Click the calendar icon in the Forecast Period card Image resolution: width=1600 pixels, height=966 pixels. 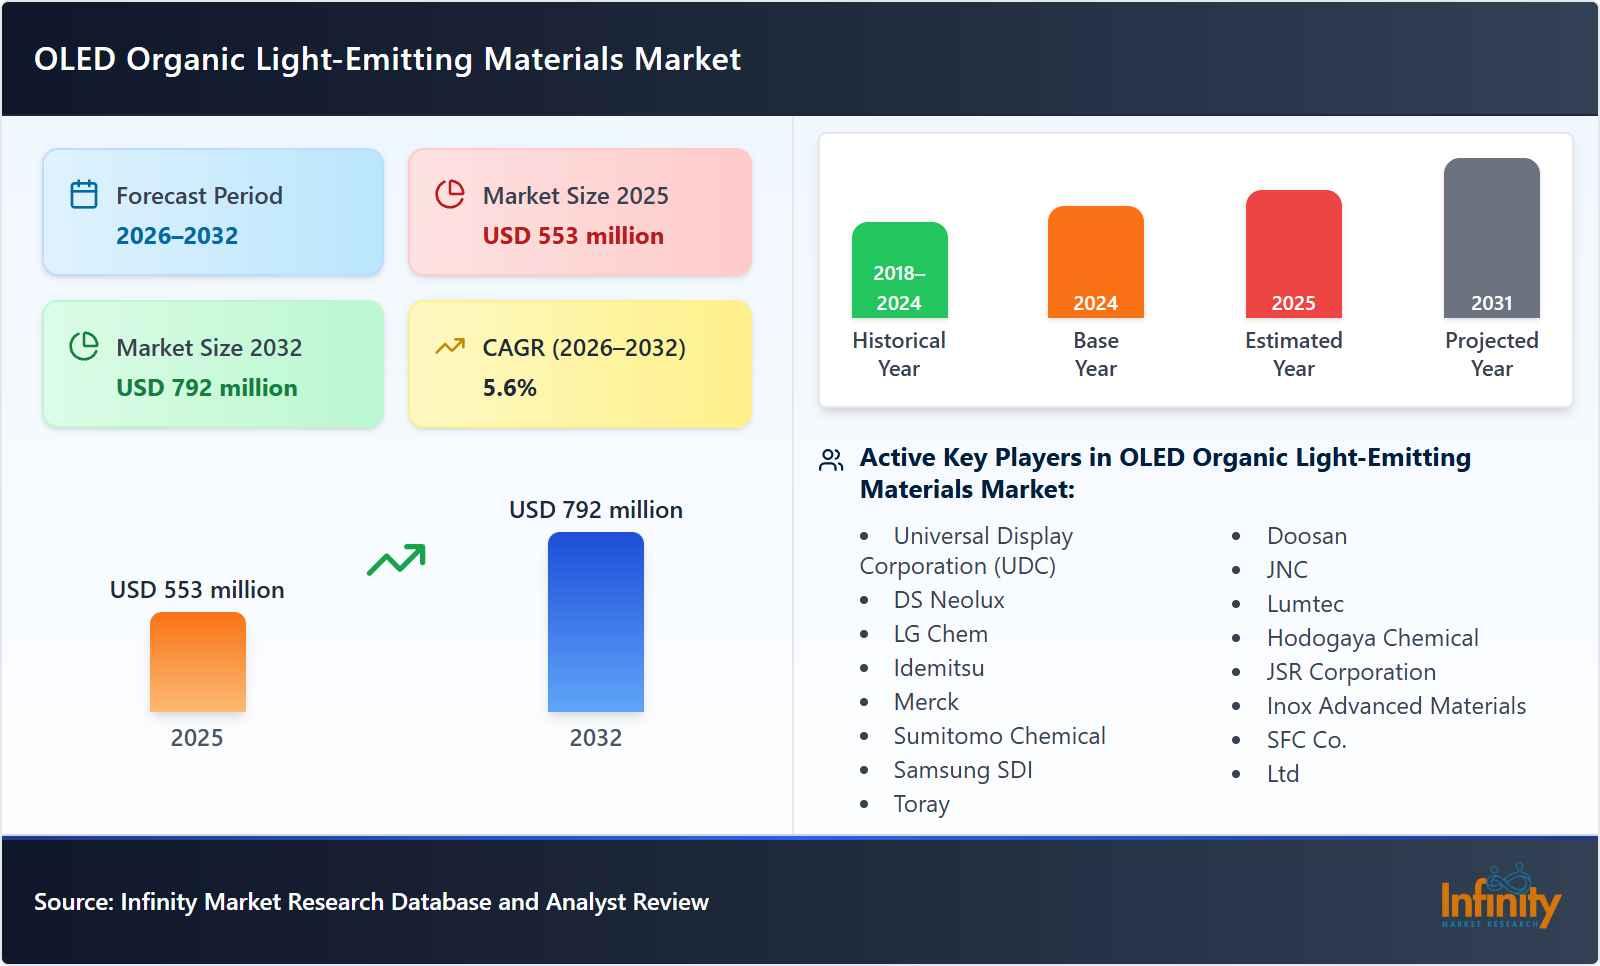pos(84,196)
